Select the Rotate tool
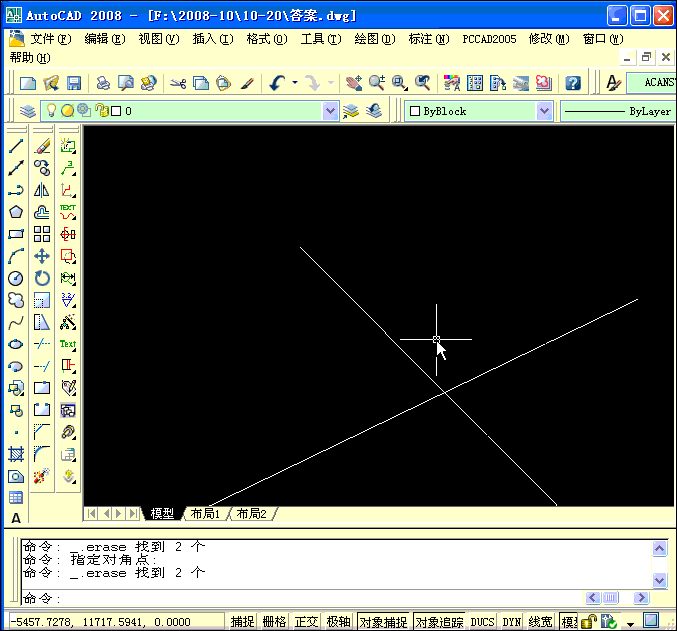The image size is (677, 631). [x=42, y=278]
